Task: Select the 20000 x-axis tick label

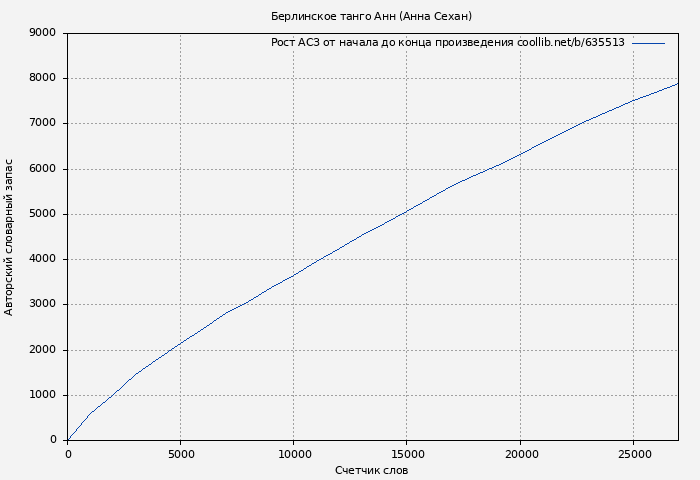Action: tap(519, 453)
